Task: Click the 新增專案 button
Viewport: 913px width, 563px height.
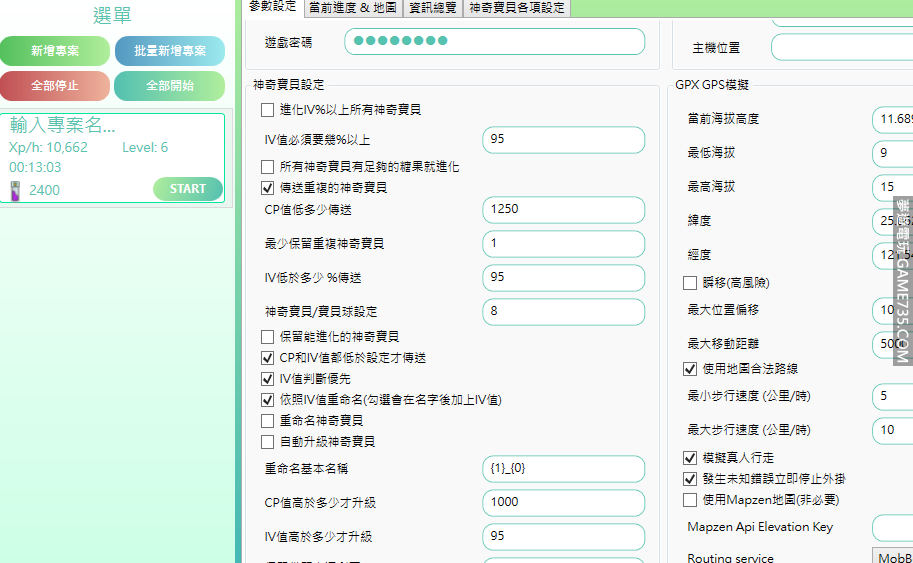Action: pyautogui.click(x=55, y=51)
